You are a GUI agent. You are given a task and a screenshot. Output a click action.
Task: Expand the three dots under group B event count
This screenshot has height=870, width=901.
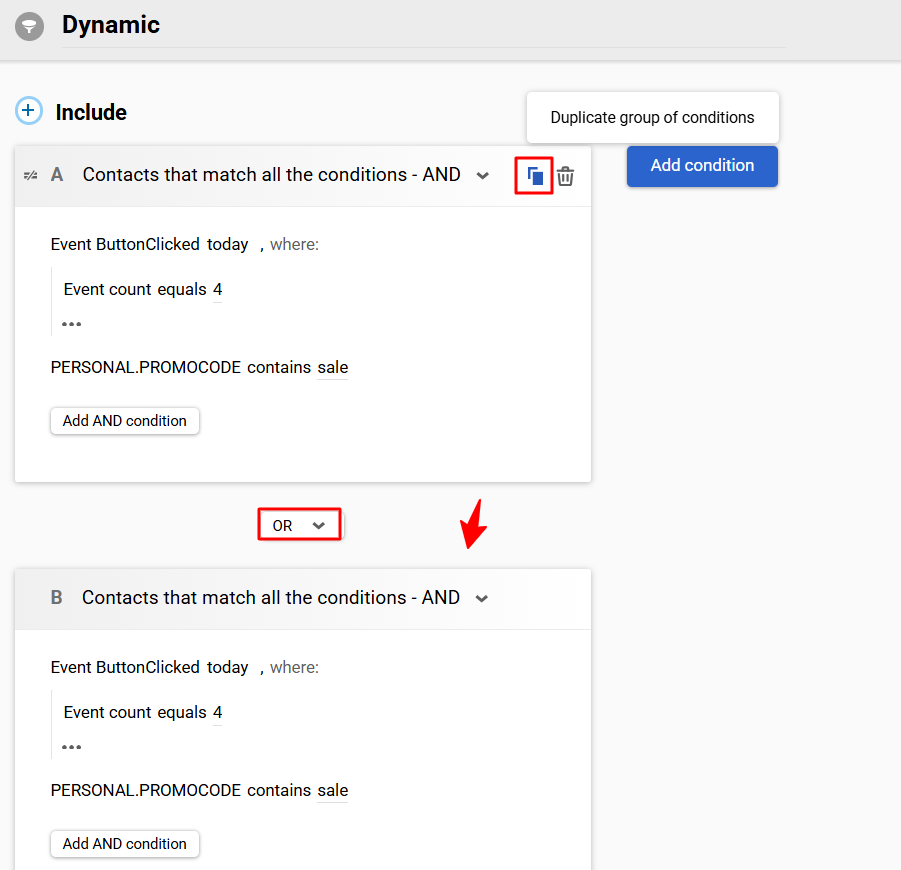(x=71, y=747)
